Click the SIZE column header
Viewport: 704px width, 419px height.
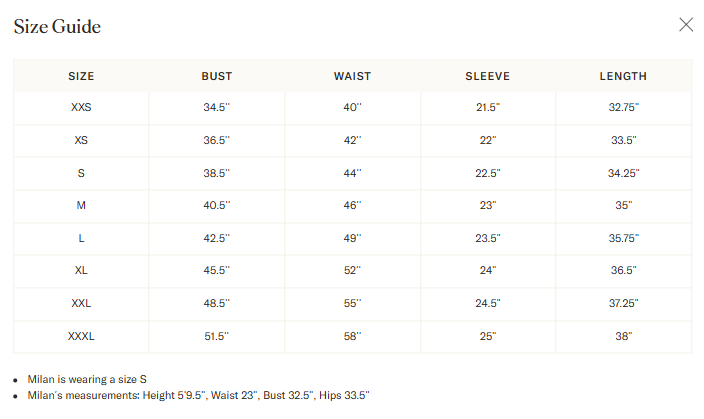81,76
